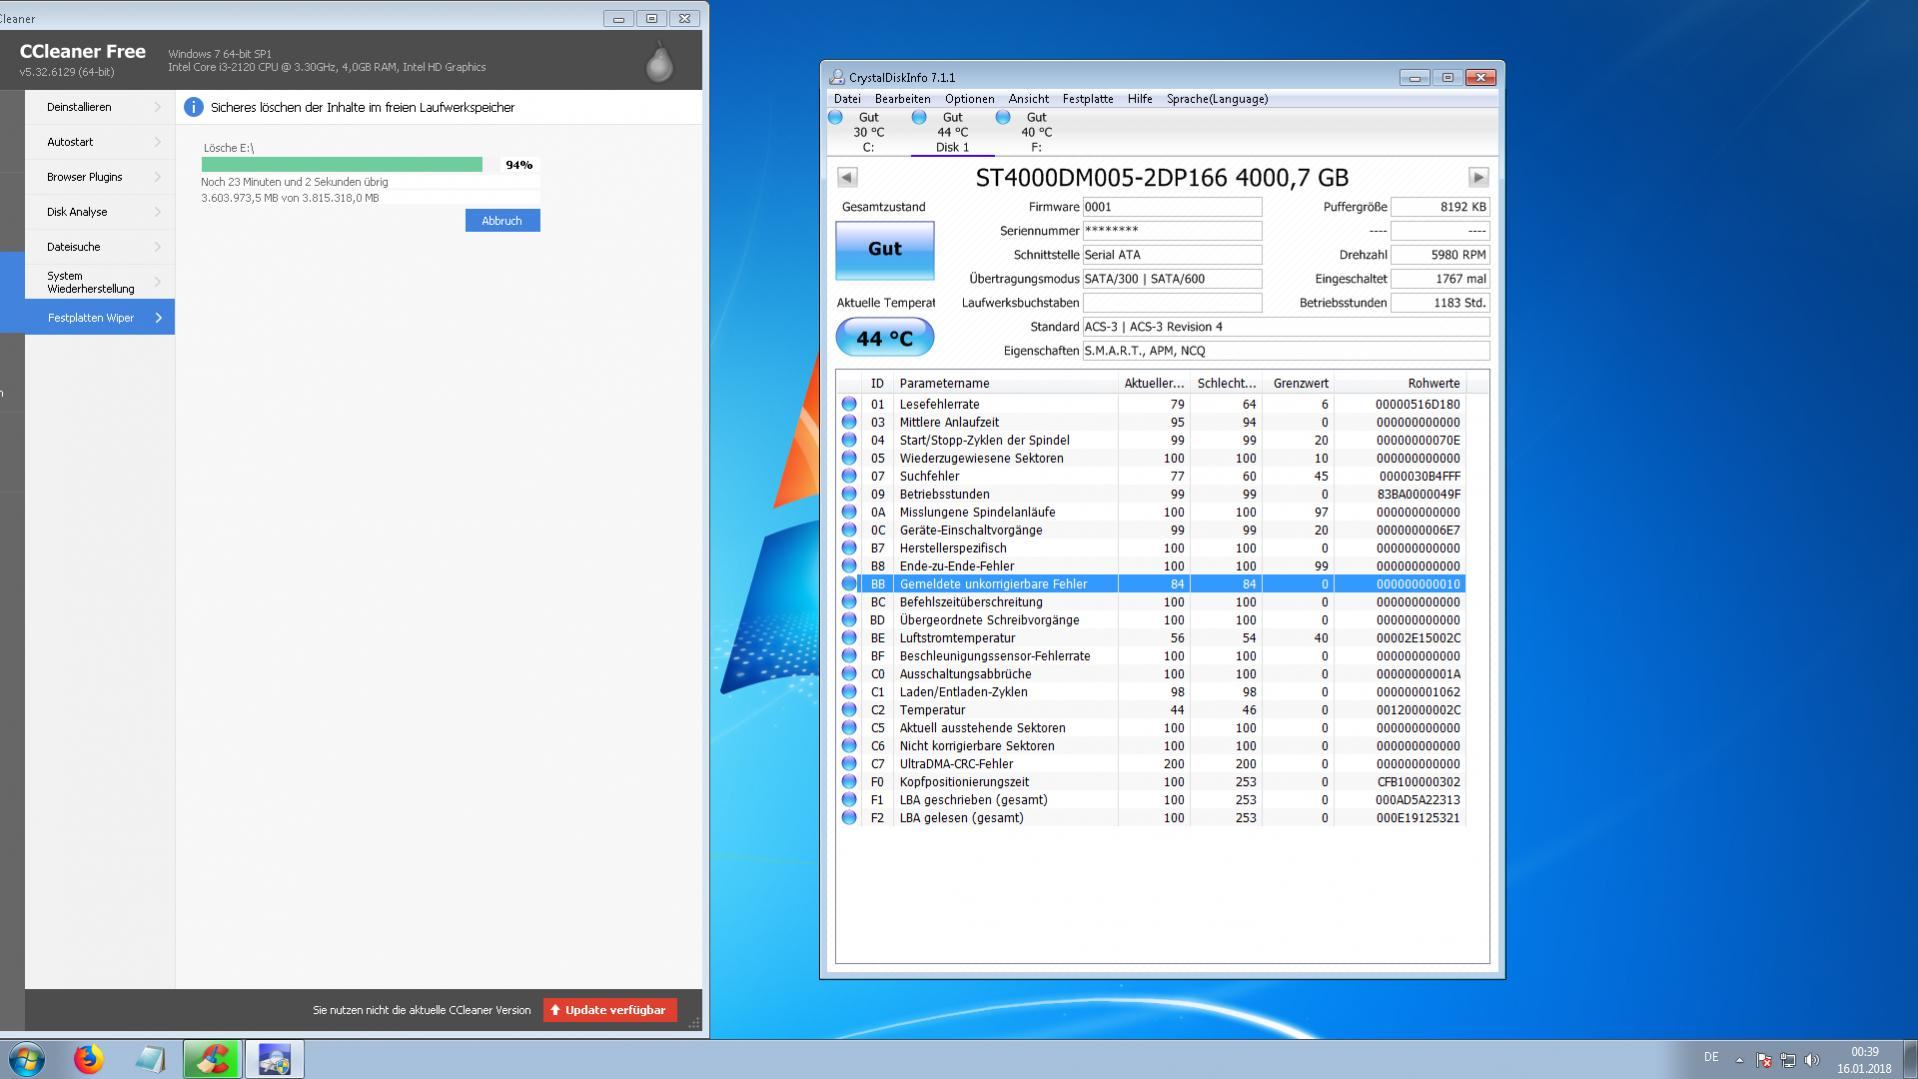
Task: Open the notepad-like taskbar application
Action: click(x=150, y=1059)
